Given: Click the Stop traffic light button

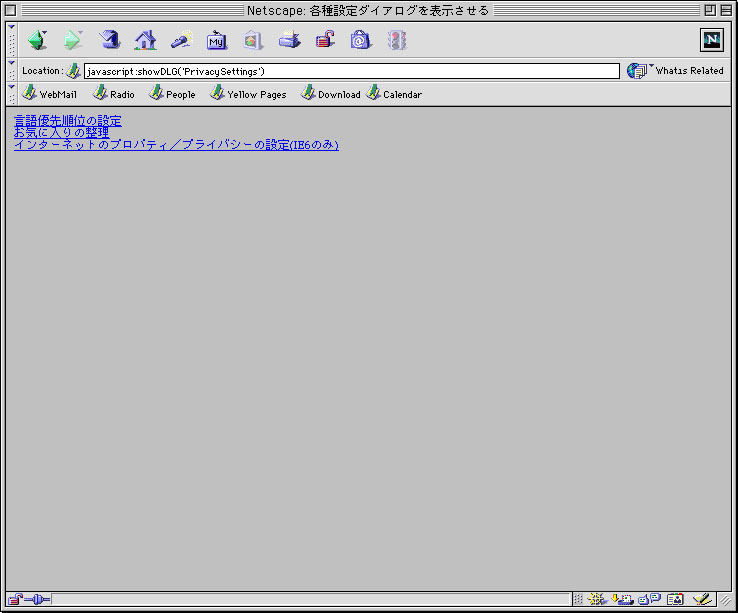Looking at the screenshot, I should pyautogui.click(x=396, y=40).
